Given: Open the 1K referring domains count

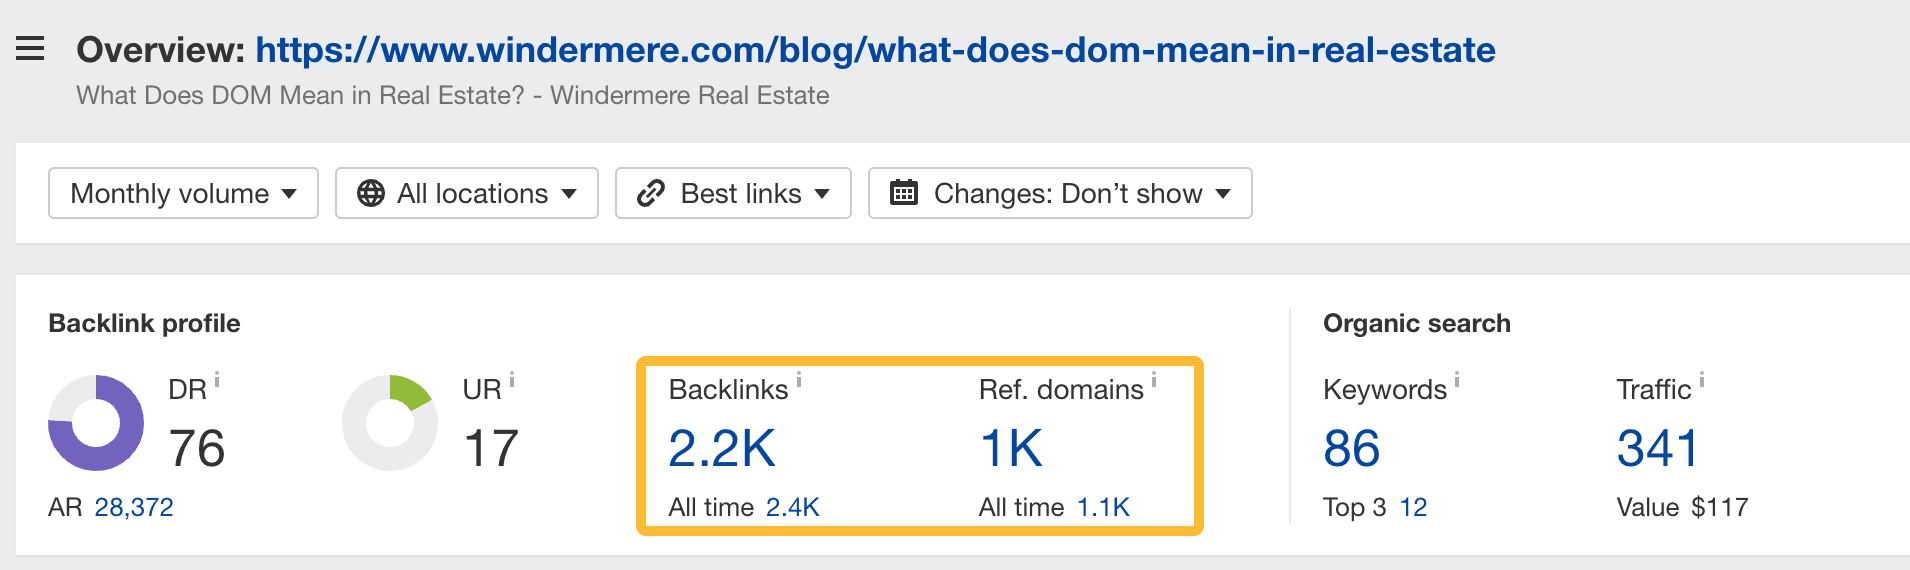Looking at the screenshot, I should [x=1011, y=448].
